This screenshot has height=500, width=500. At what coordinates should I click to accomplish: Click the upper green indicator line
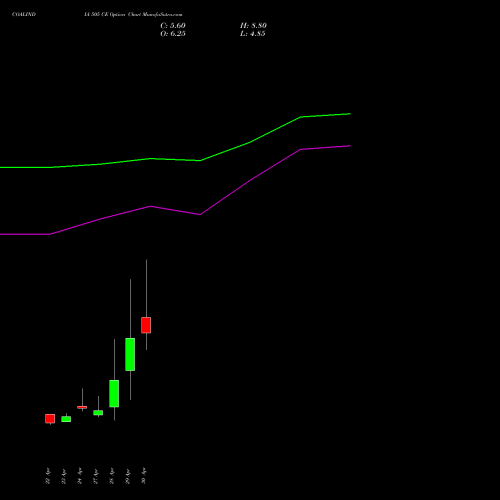[x=200, y=160]
